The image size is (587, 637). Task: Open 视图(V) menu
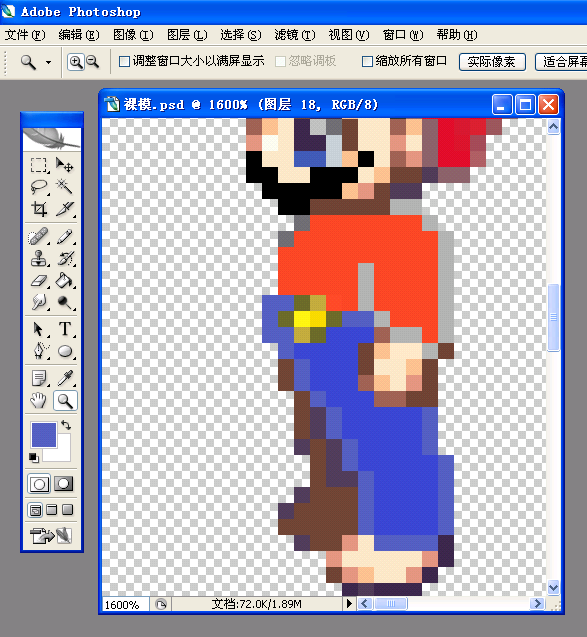349,35
